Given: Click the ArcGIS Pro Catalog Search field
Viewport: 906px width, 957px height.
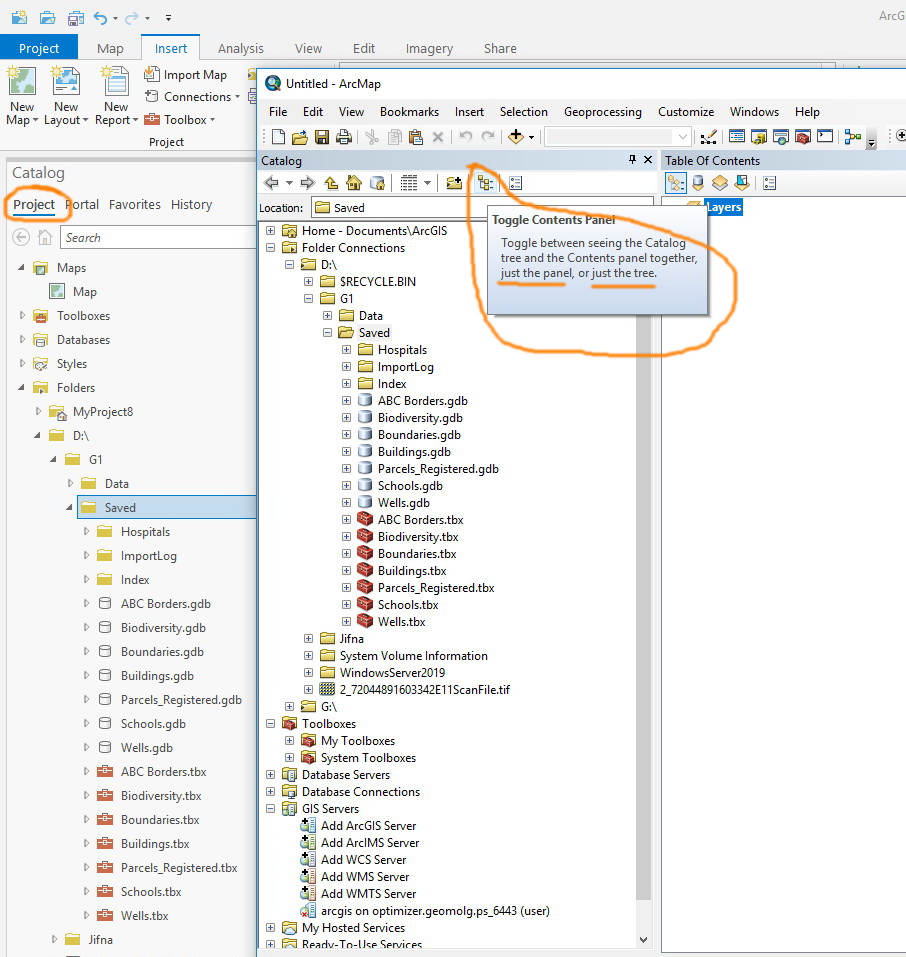Looking at the screenshot, I should 158,237.
